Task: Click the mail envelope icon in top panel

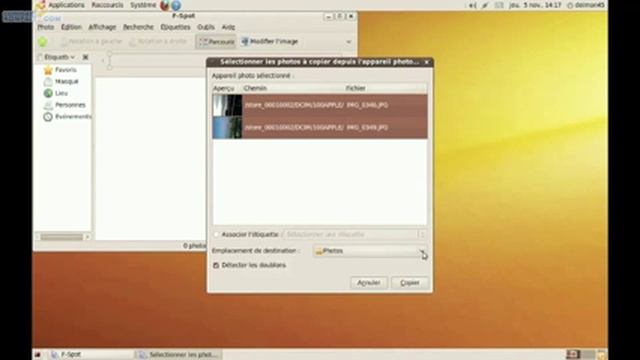Action: point(499,5)
